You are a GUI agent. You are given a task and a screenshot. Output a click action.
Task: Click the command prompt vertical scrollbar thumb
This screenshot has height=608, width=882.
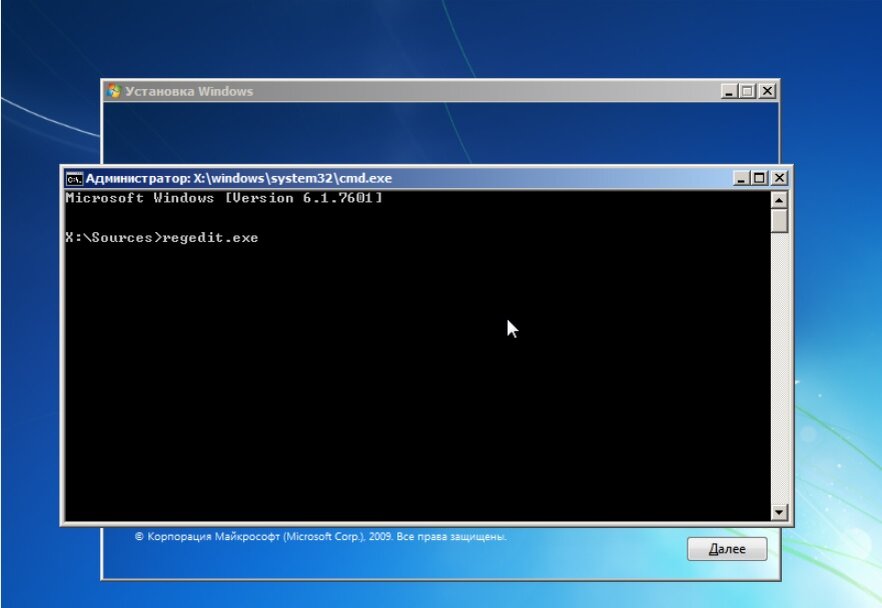point(779,220)
